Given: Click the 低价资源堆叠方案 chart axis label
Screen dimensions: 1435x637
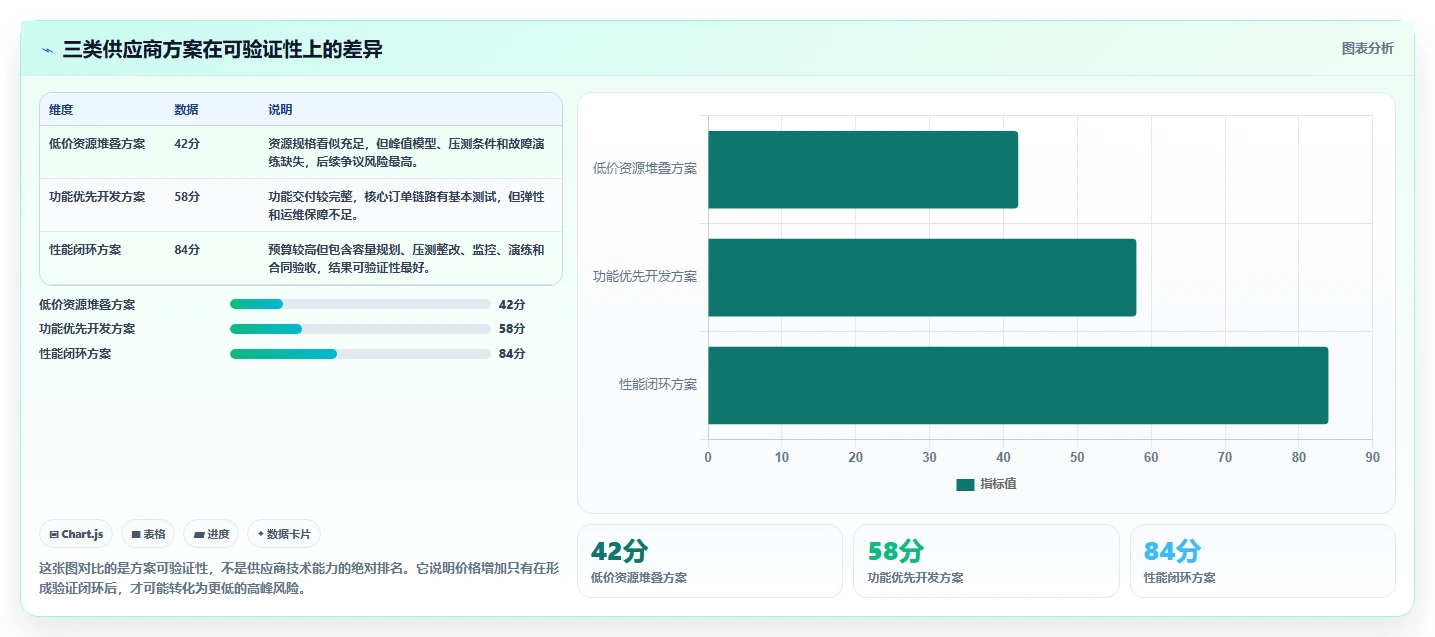Looking at the screenshot, I should pyautogui.click(x=645, y=169).
